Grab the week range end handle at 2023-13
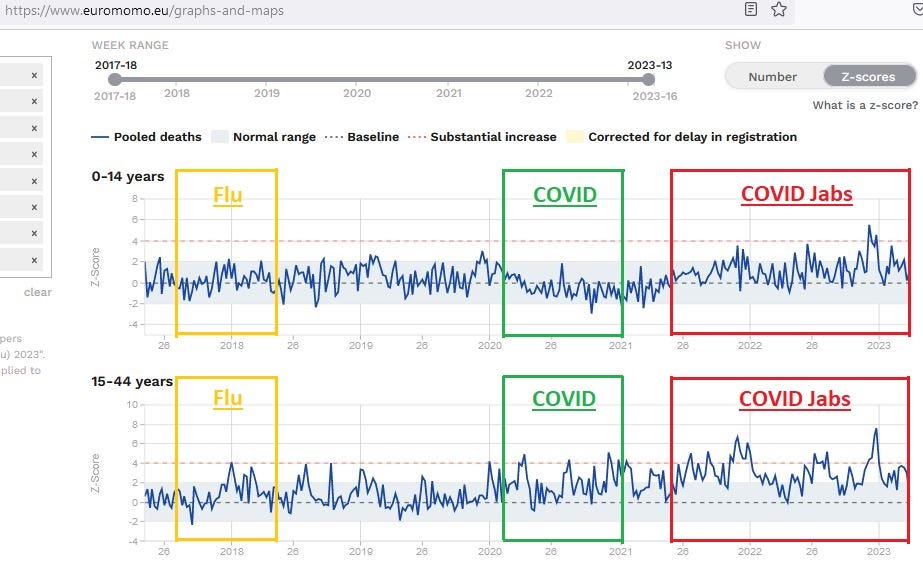Viewport: 923px width, 580px height. point(649,79)
